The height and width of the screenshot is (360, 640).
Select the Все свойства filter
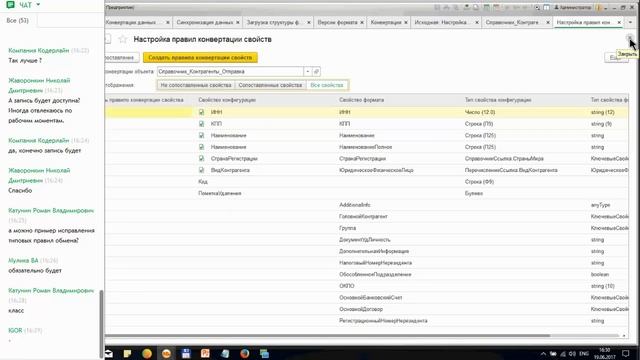point(327,85)
